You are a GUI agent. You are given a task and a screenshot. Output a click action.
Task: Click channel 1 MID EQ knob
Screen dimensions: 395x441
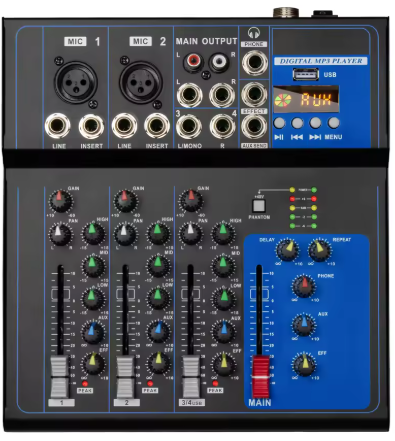pyautogui.click(x=93, y=266)
